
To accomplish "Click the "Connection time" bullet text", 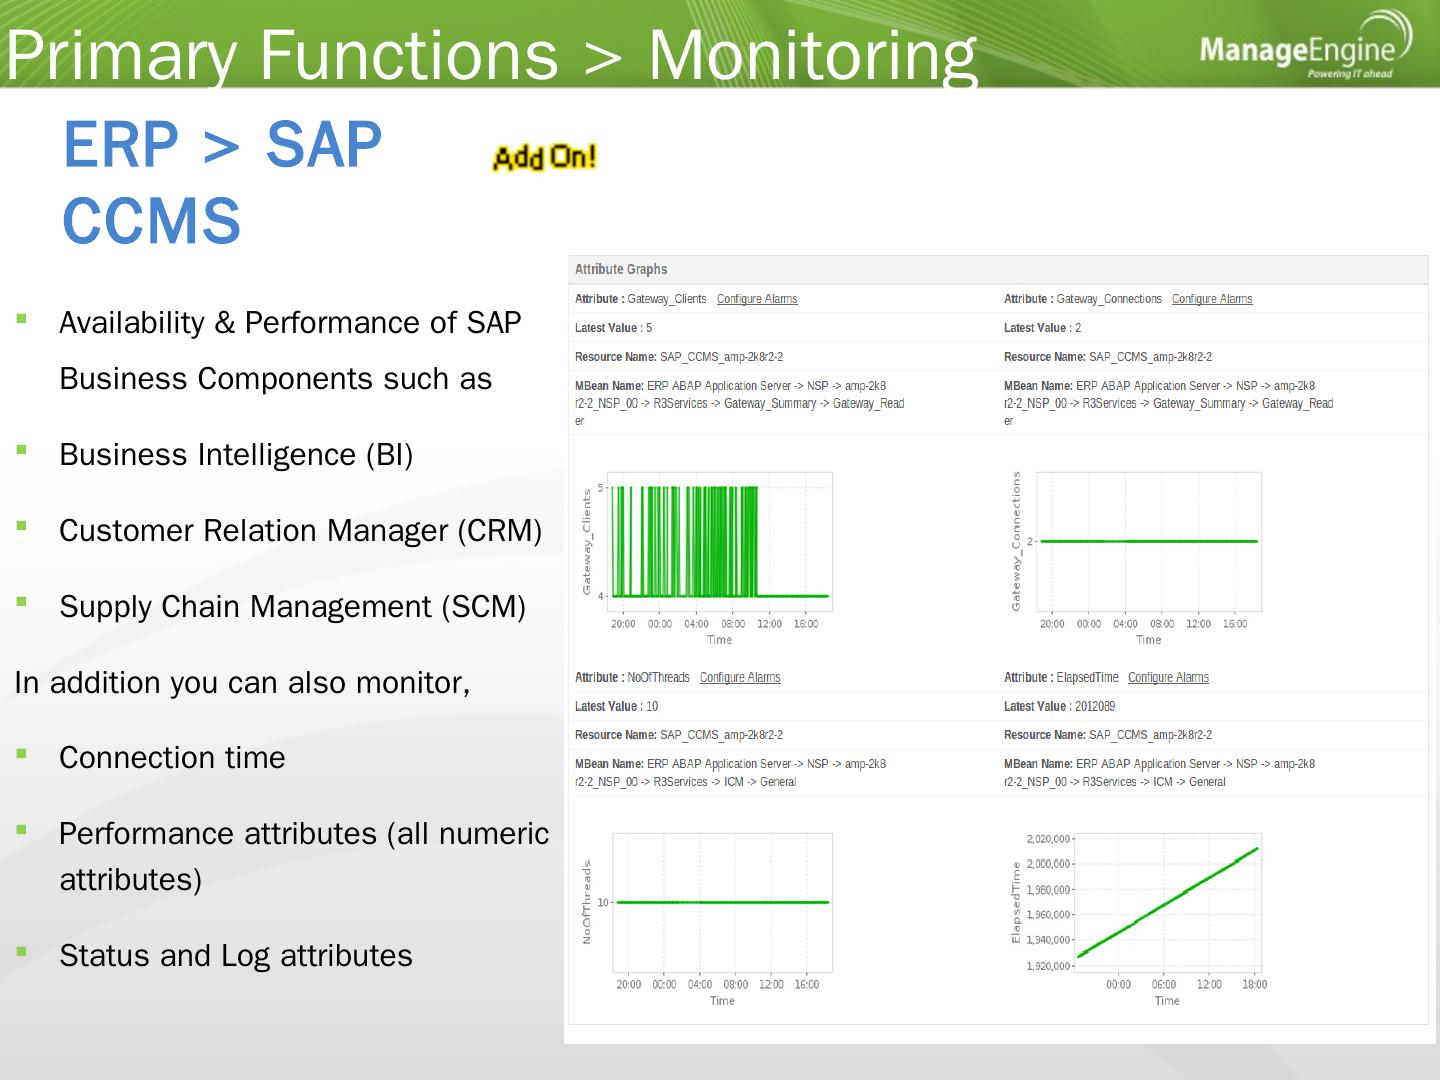I will tap(172, 758).
